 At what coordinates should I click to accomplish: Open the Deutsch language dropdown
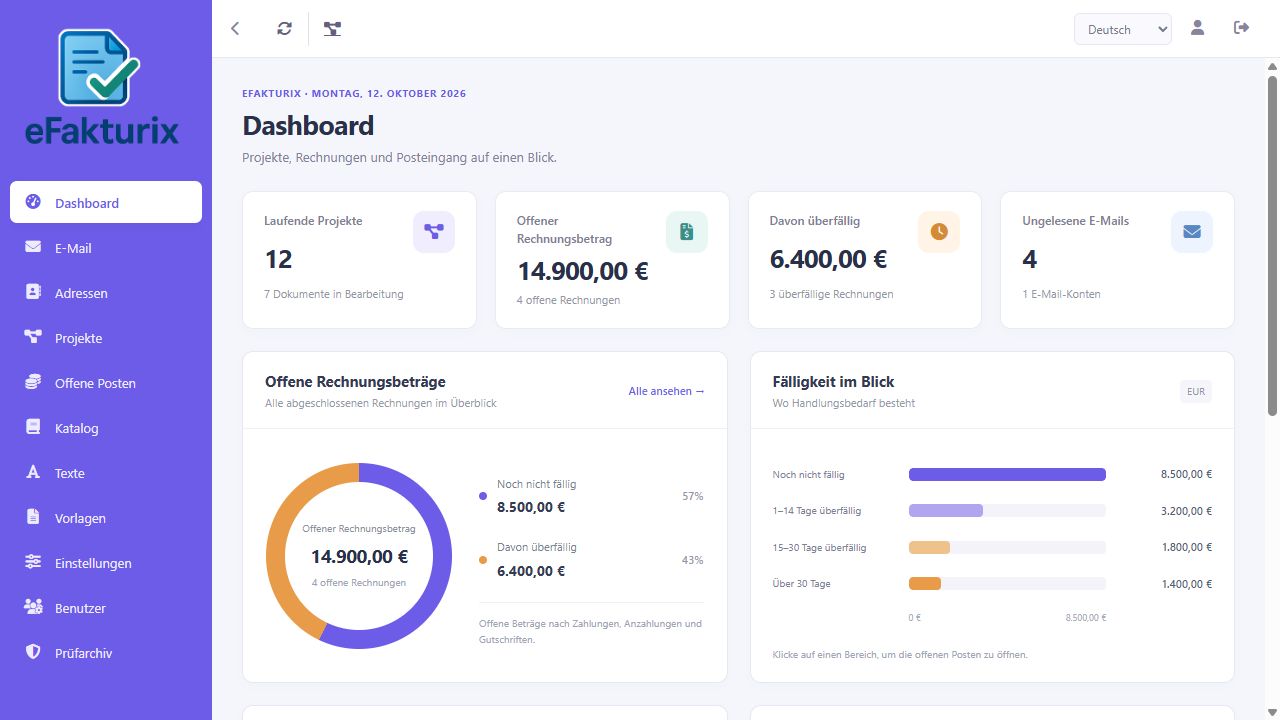pyautogui.click(x=1123, y=29)
